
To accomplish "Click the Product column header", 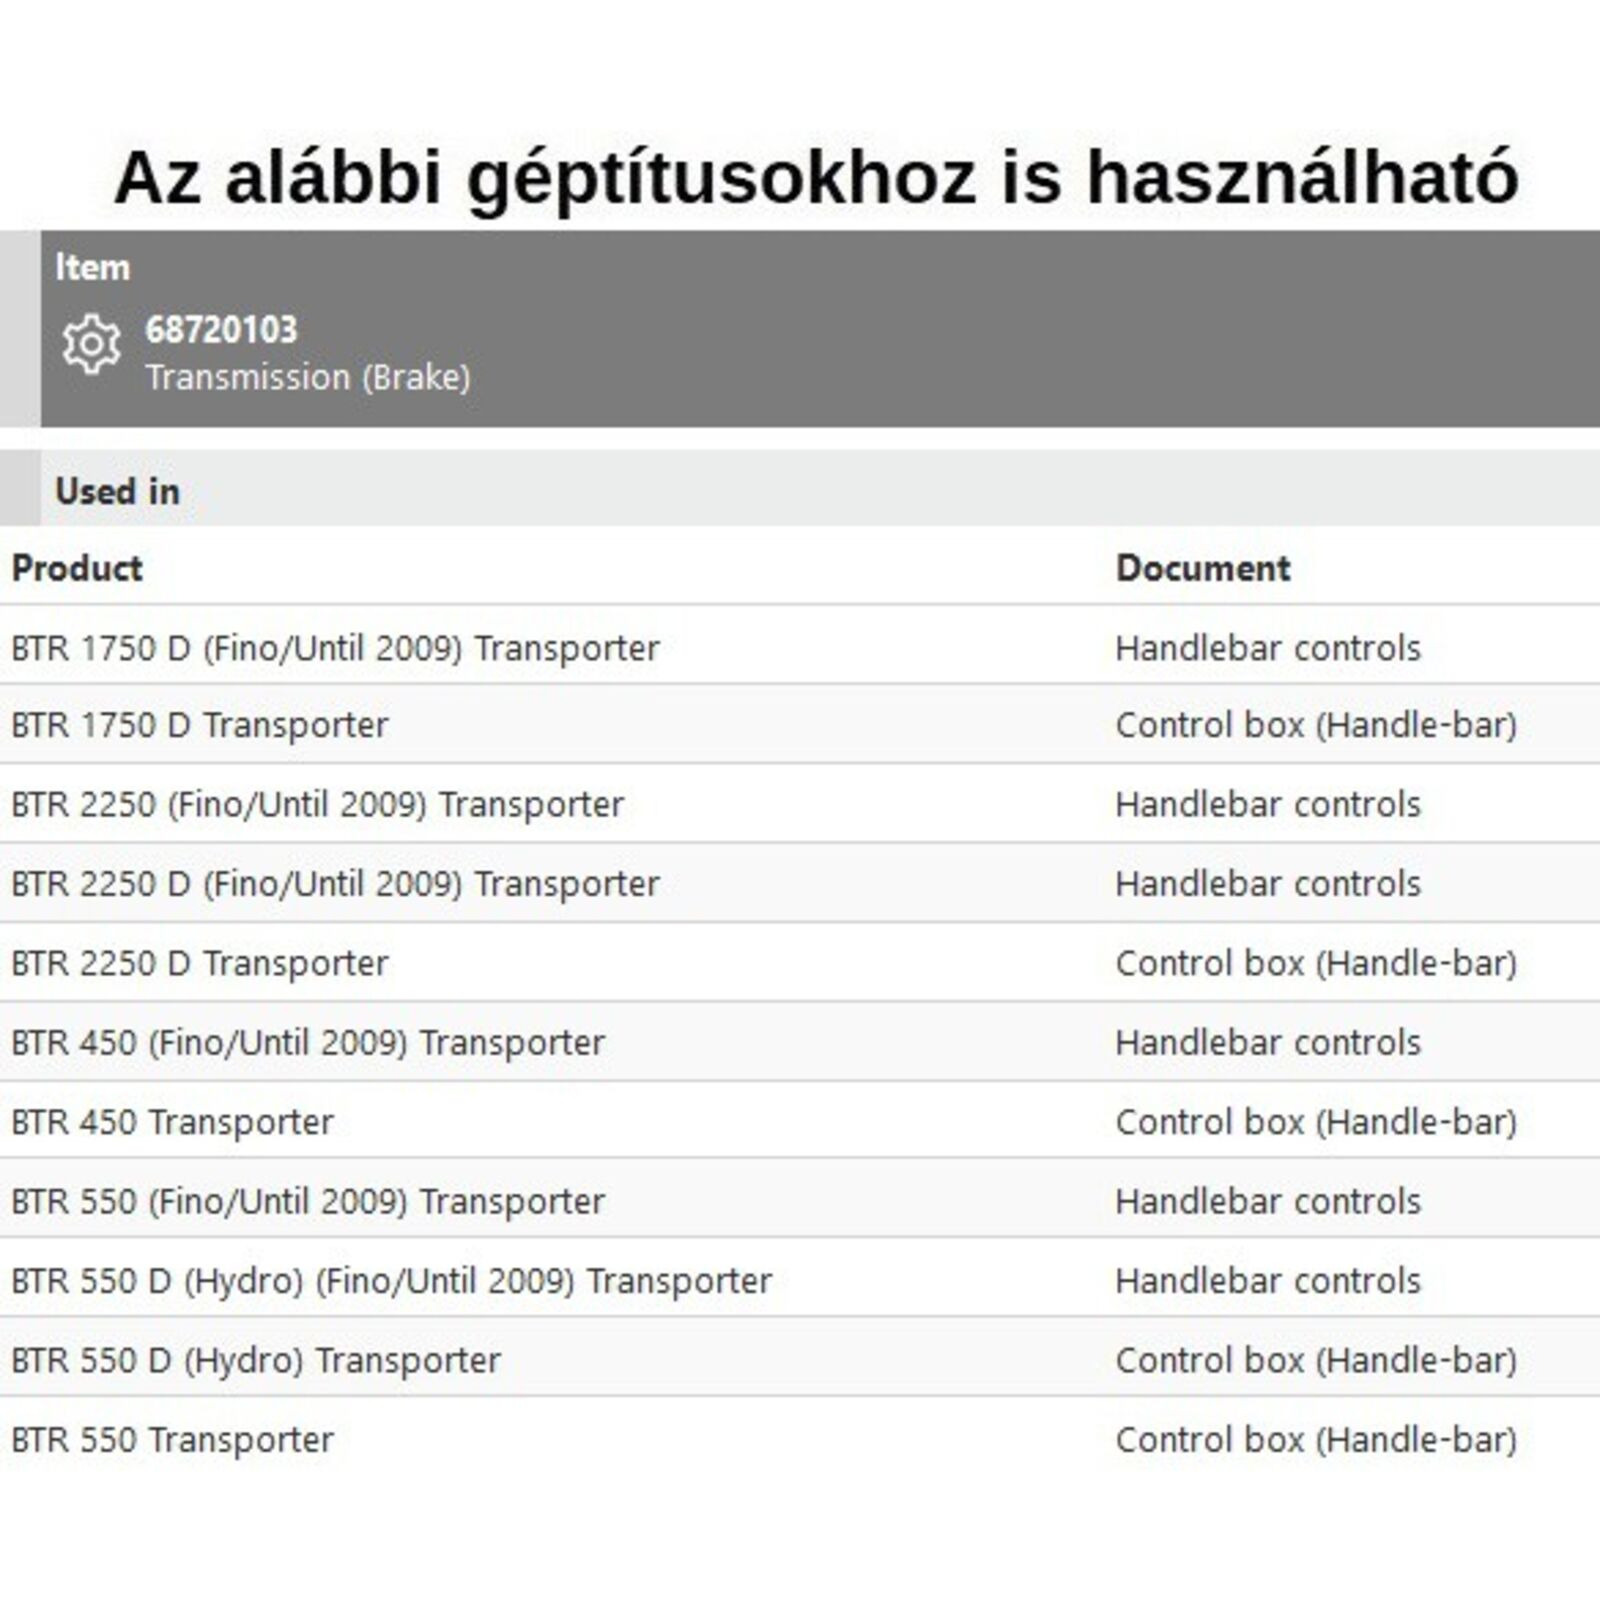I will coord(77,568).
